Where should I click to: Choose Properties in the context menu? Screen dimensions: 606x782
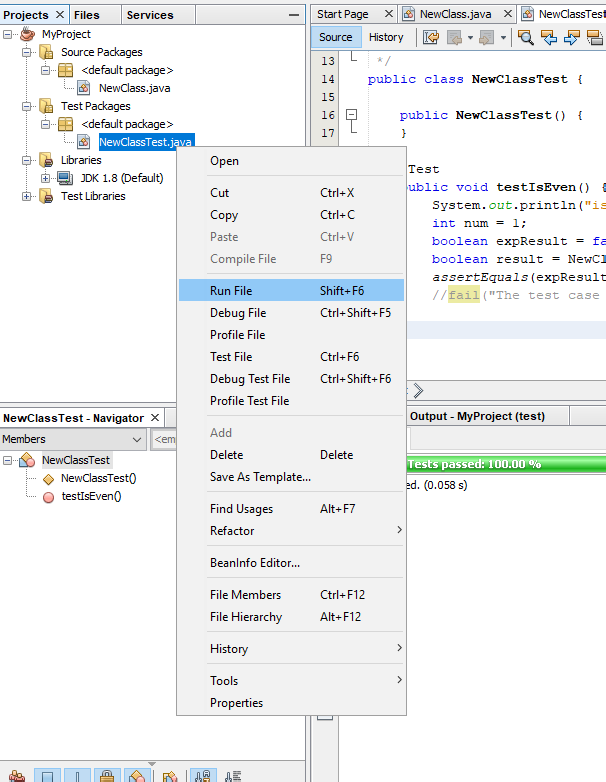click(x=291, y=703)
